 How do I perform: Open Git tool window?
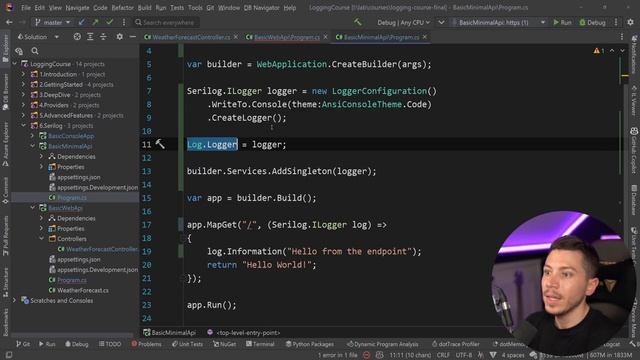(23, 344)
